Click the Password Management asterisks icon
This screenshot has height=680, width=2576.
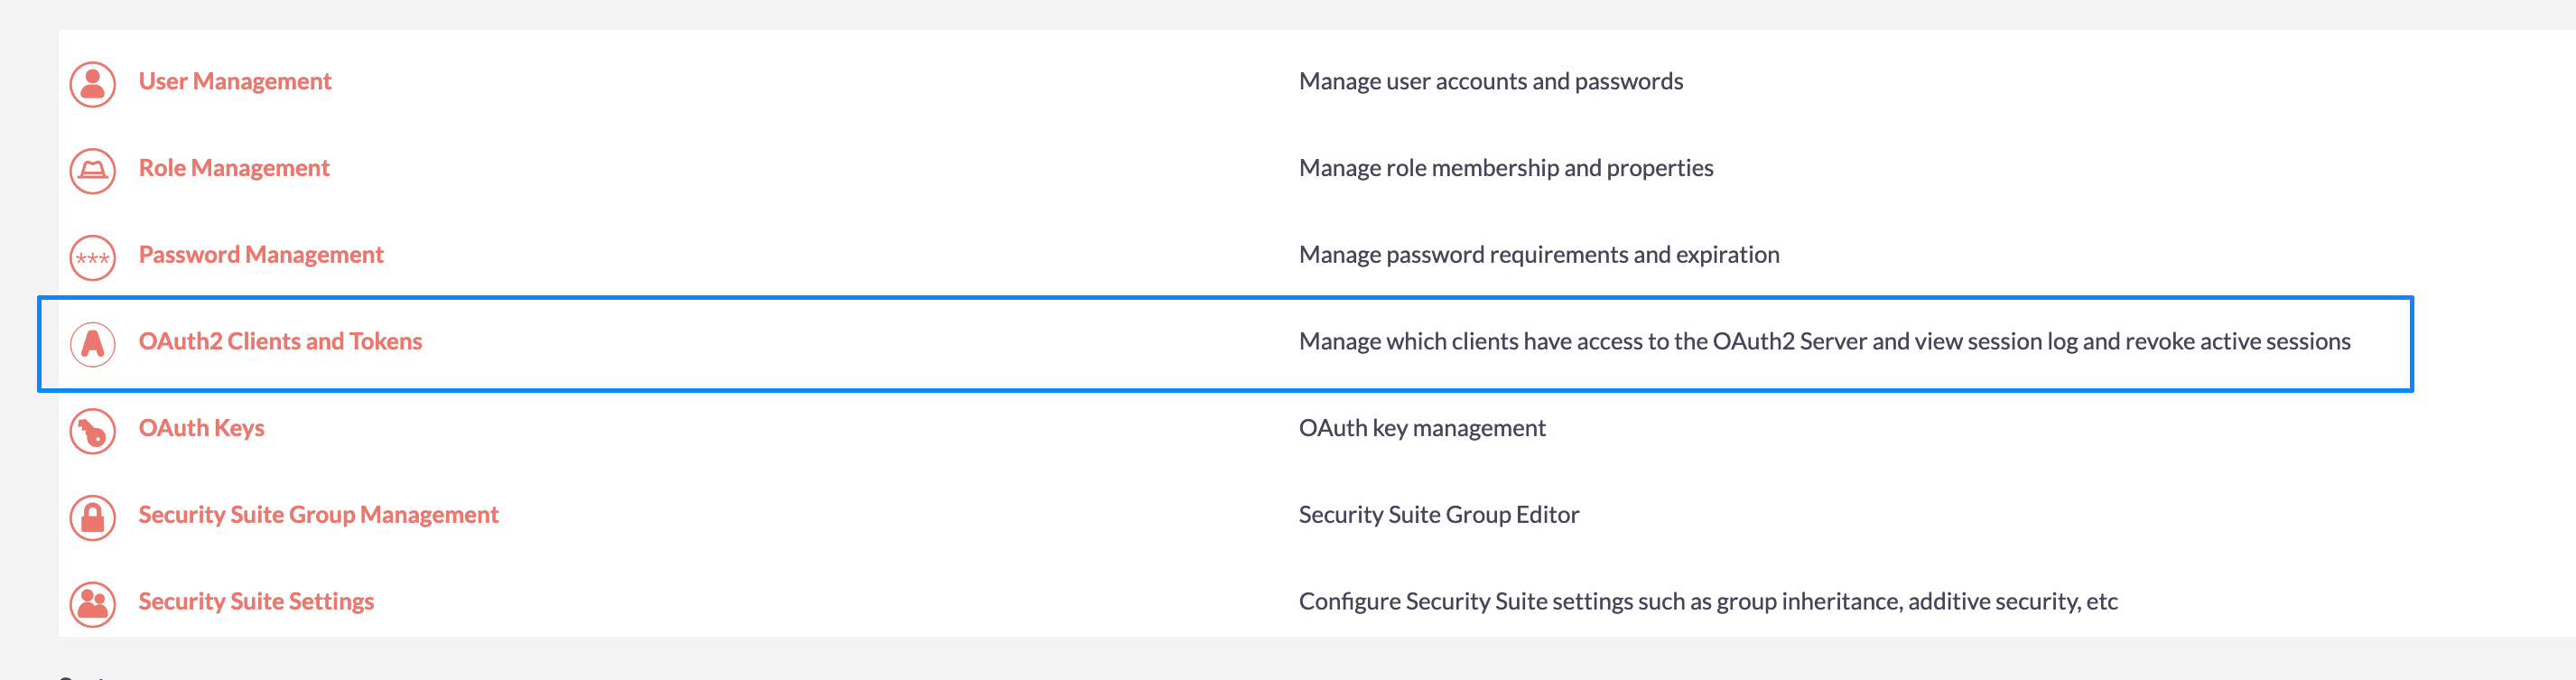[x=93, y=258]
